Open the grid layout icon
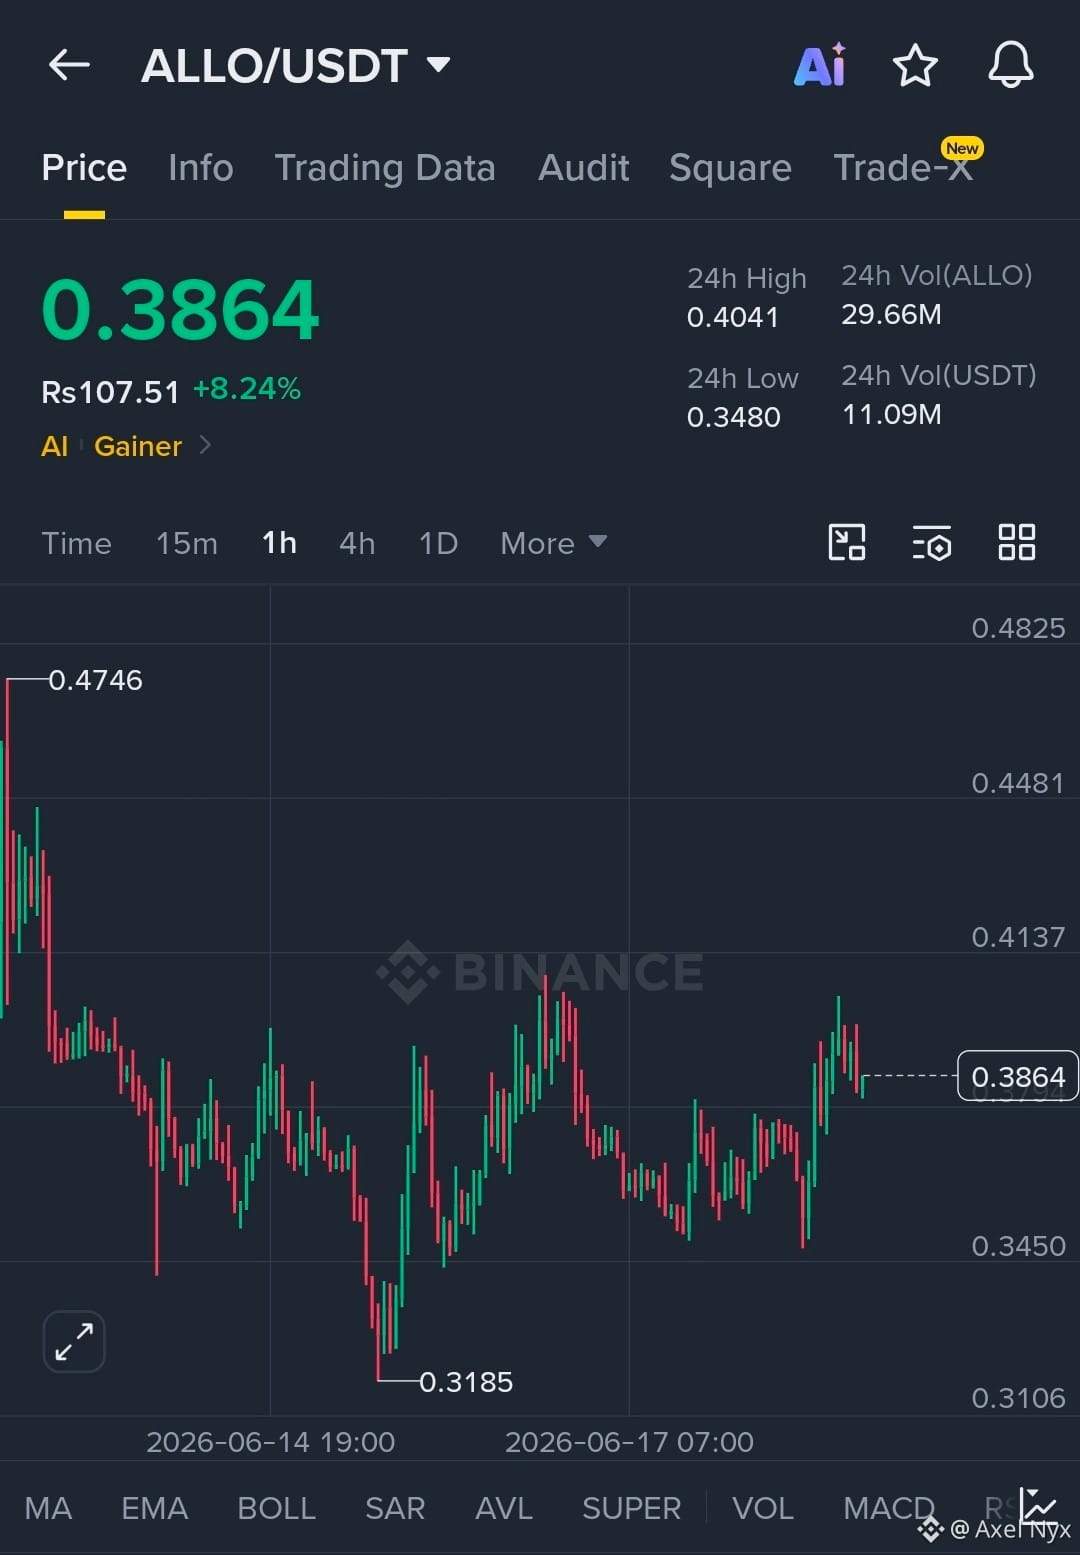The height and width of the screenshot is (1555, 1080). tap(1017, 542)
